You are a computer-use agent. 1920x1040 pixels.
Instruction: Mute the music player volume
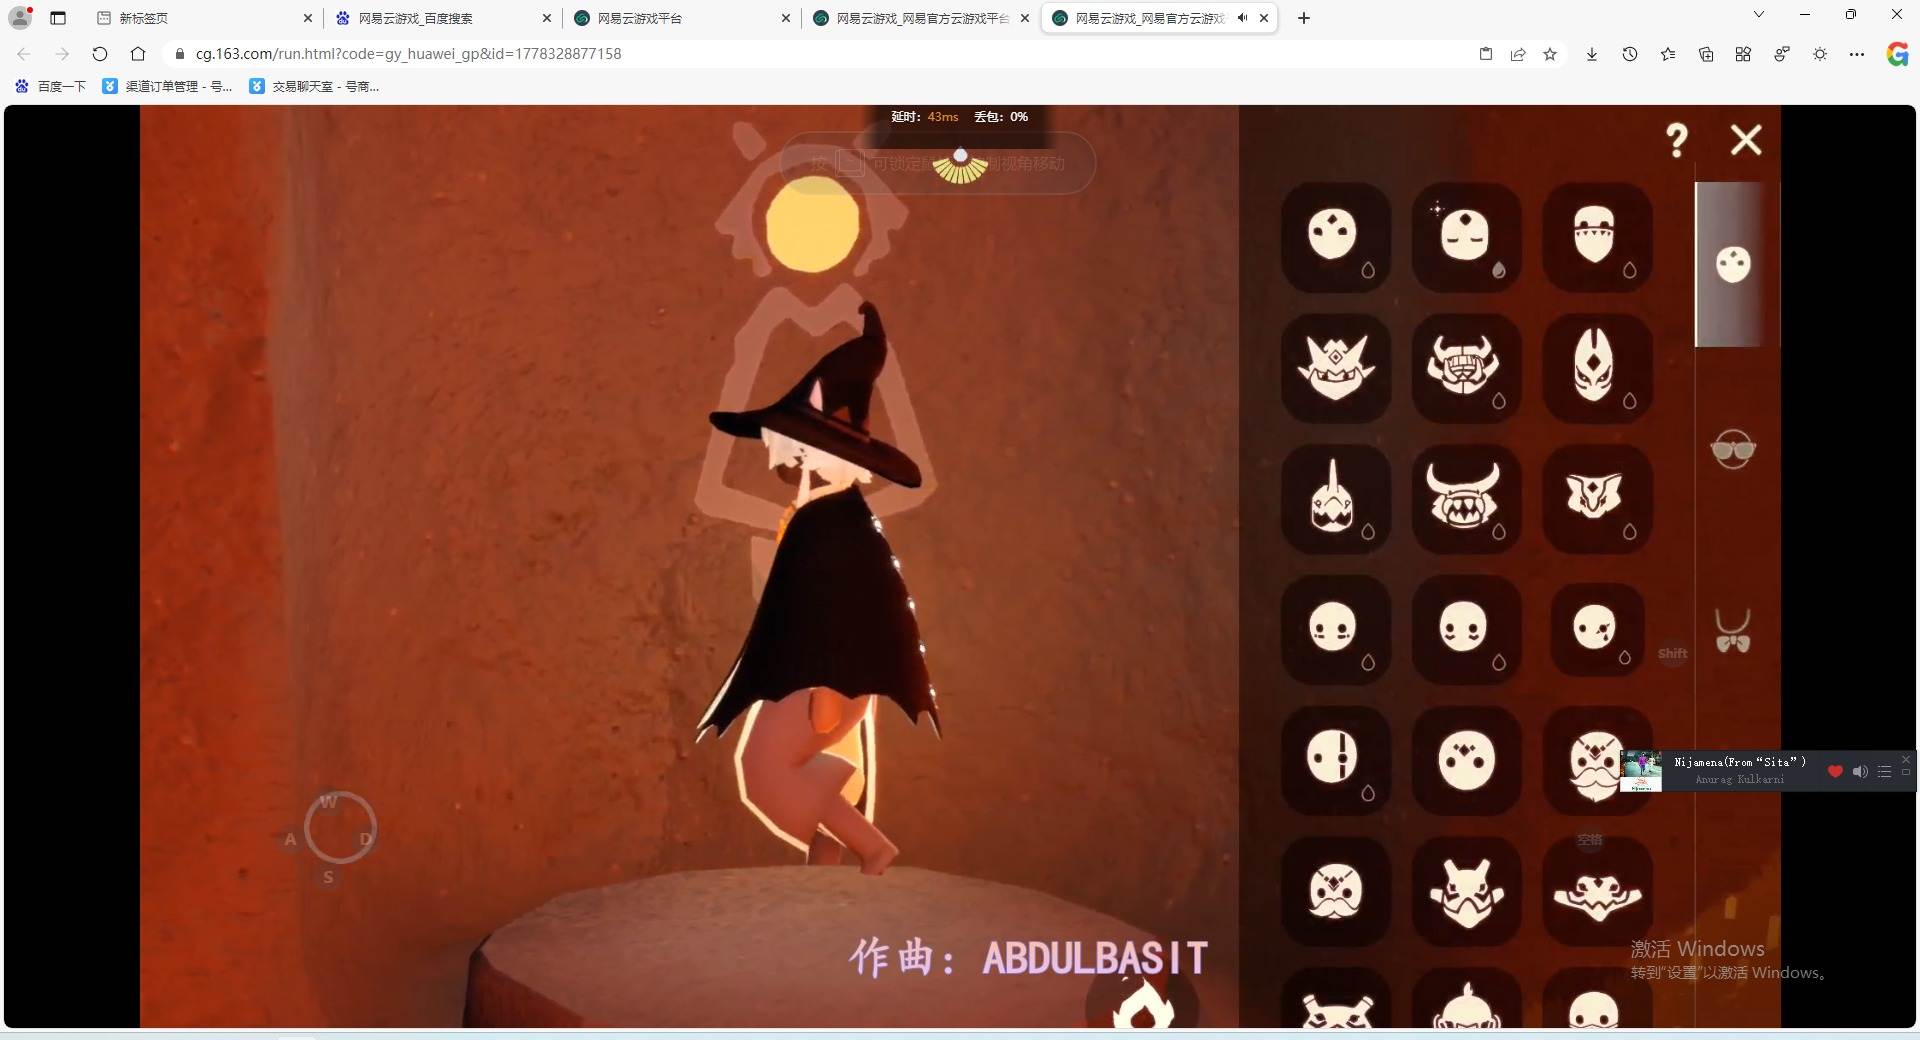click(x=1860, y=772)
